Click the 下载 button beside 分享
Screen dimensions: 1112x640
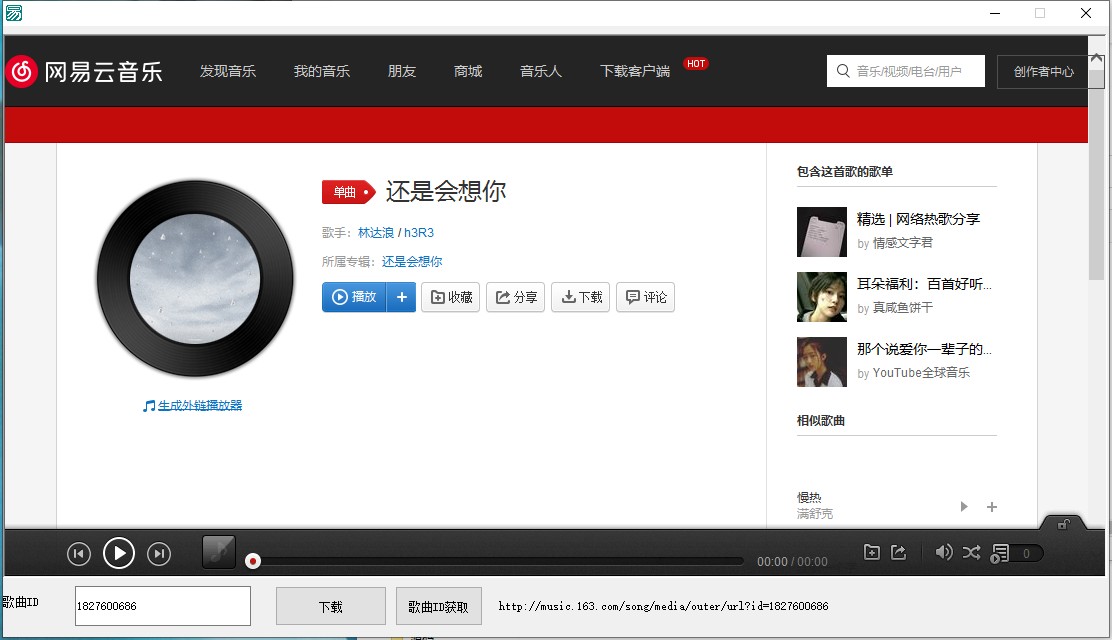tap(581, 297)
